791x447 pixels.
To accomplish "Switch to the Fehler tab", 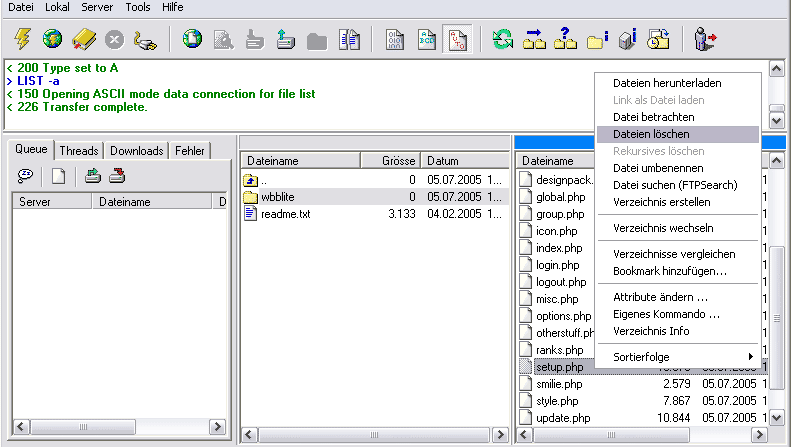I will [x=190, y=151].
